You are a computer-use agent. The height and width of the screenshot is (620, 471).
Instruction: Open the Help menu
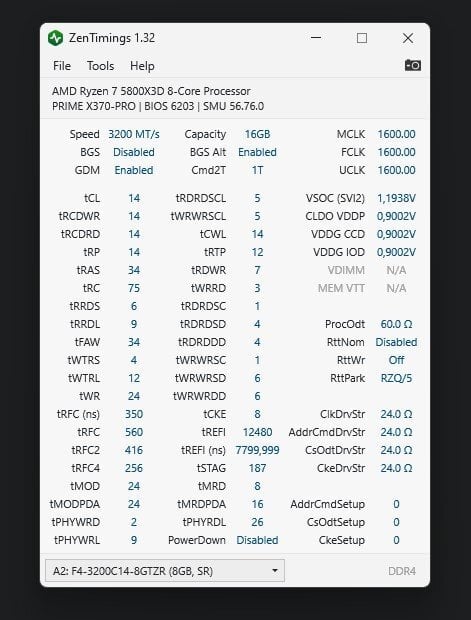click(142, 66)
